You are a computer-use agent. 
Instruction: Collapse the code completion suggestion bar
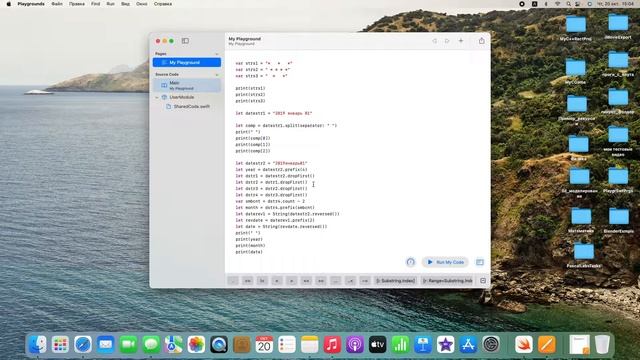483,281
